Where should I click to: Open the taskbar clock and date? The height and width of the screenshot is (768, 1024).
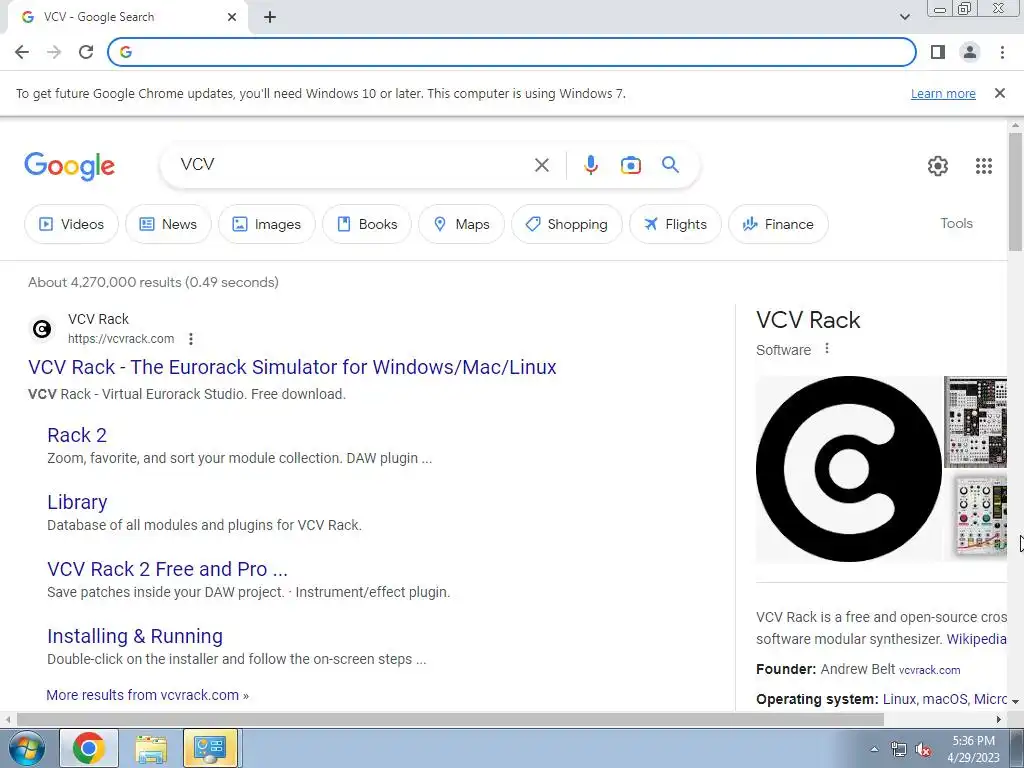coord(973,749)
